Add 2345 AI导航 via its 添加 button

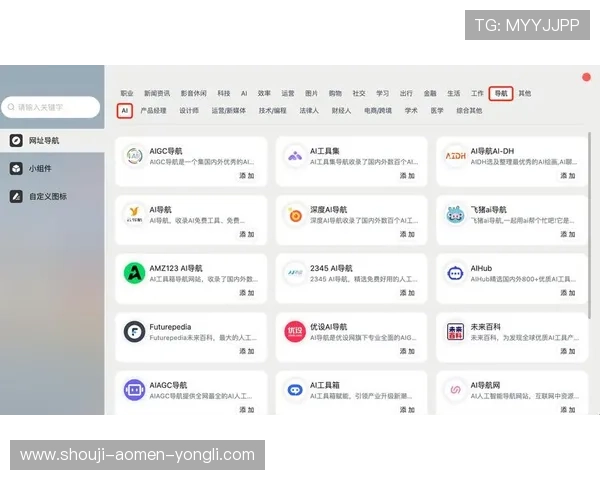click(407, 293)
